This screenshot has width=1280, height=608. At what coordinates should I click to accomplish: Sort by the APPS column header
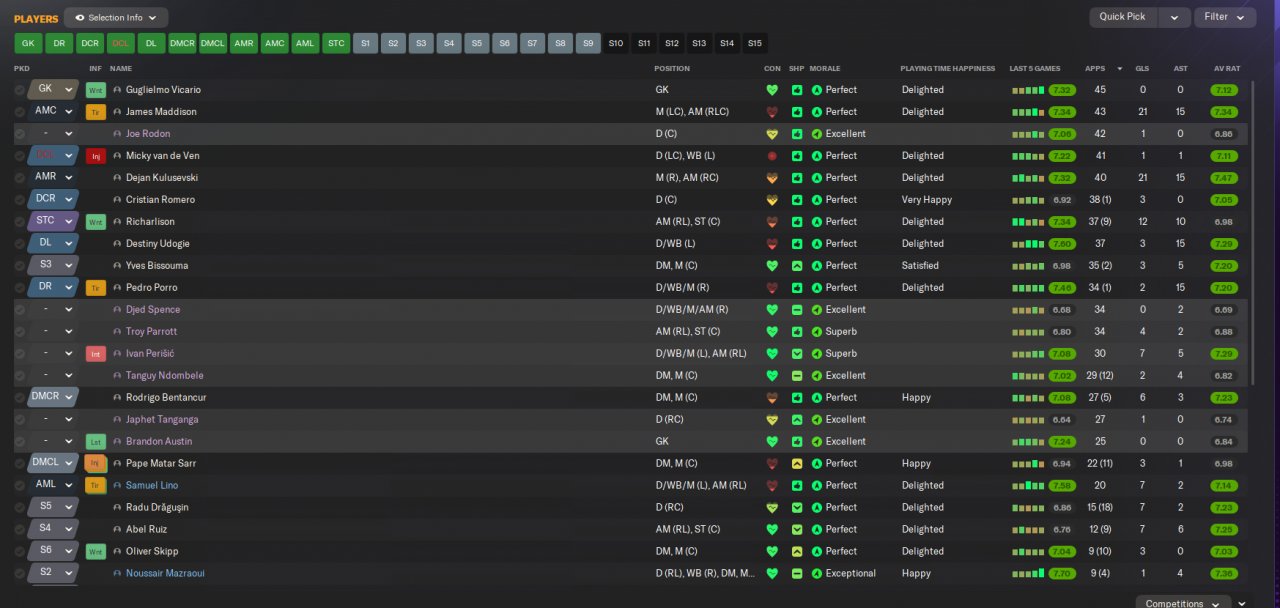[1095, 69]
